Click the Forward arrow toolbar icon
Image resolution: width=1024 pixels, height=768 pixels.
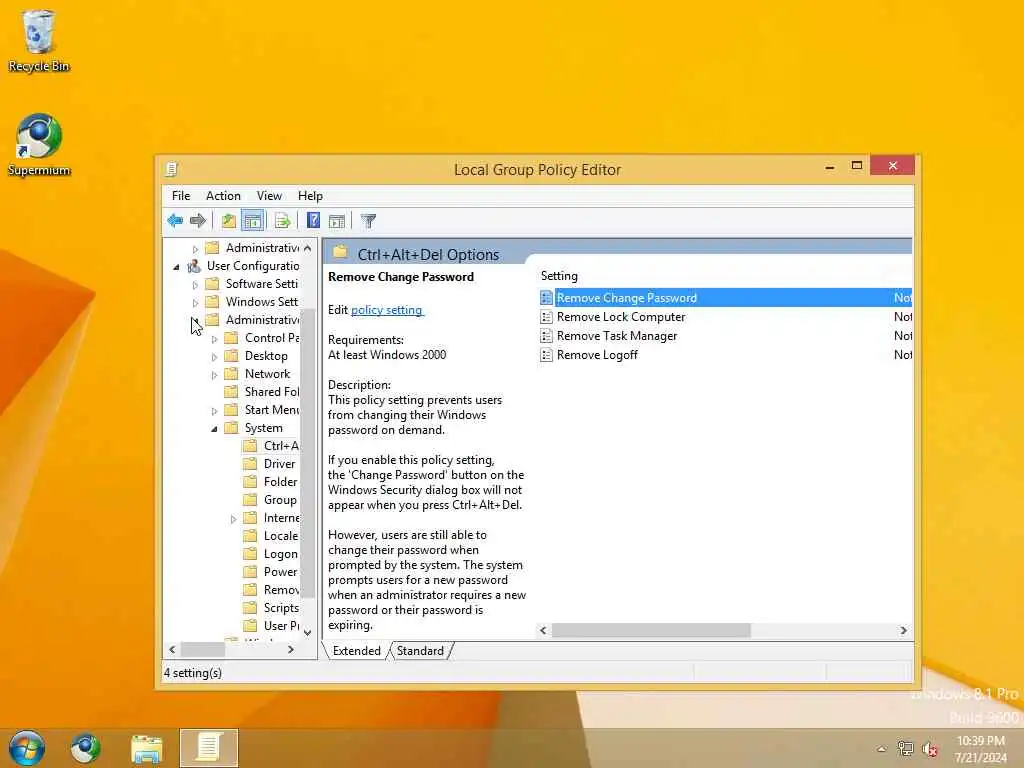(x=198, y=221)
